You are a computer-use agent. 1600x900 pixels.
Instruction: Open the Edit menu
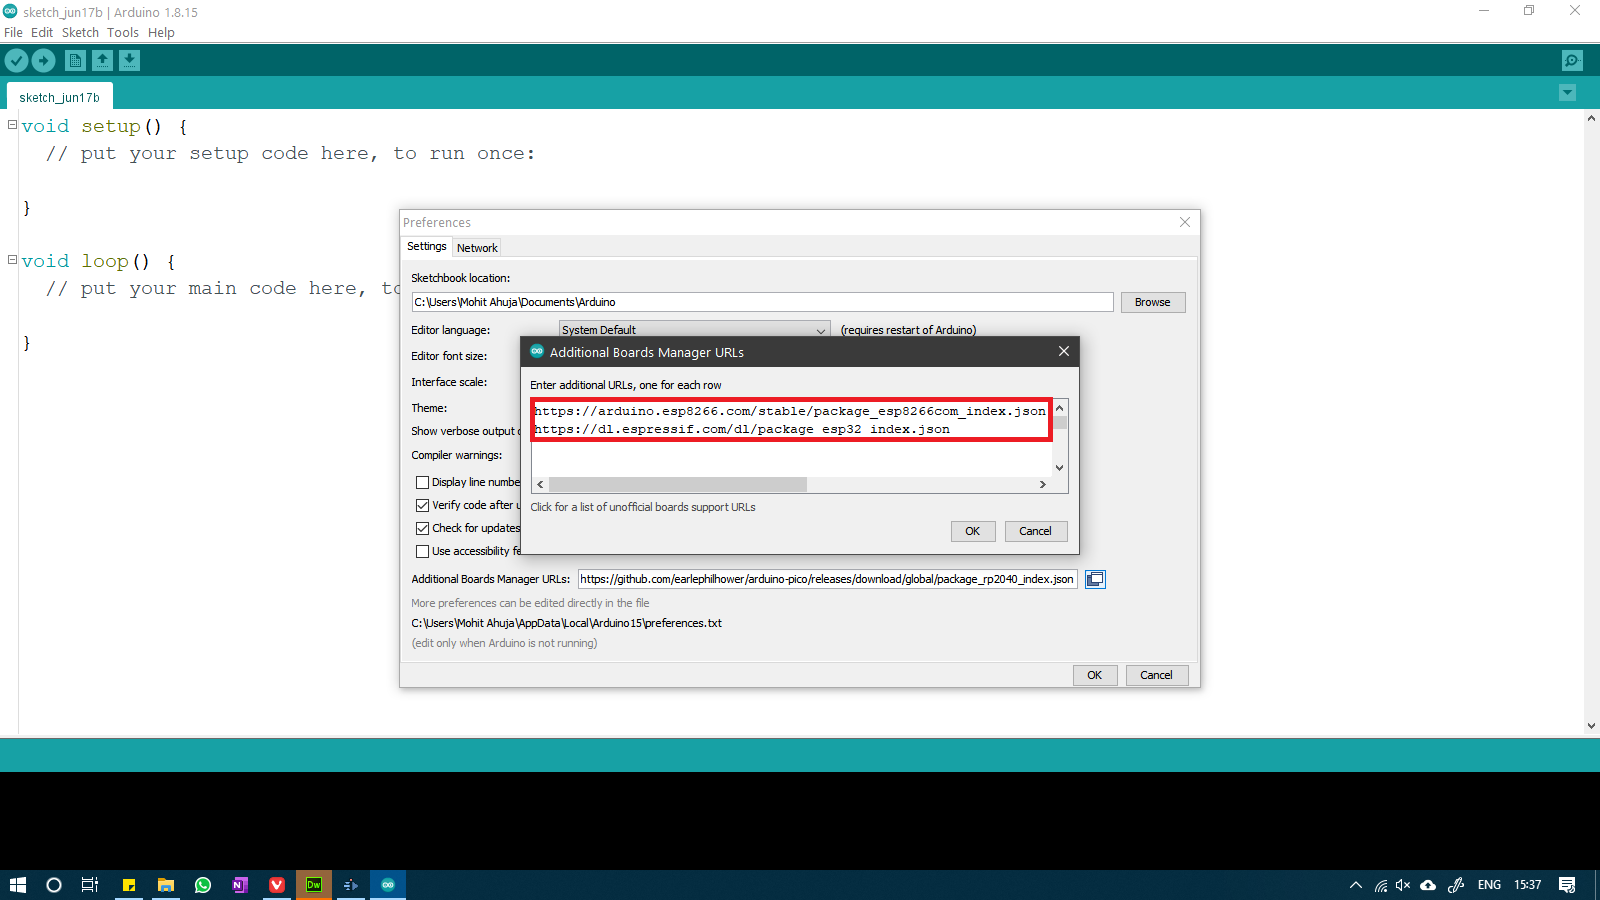coord(42,32)
